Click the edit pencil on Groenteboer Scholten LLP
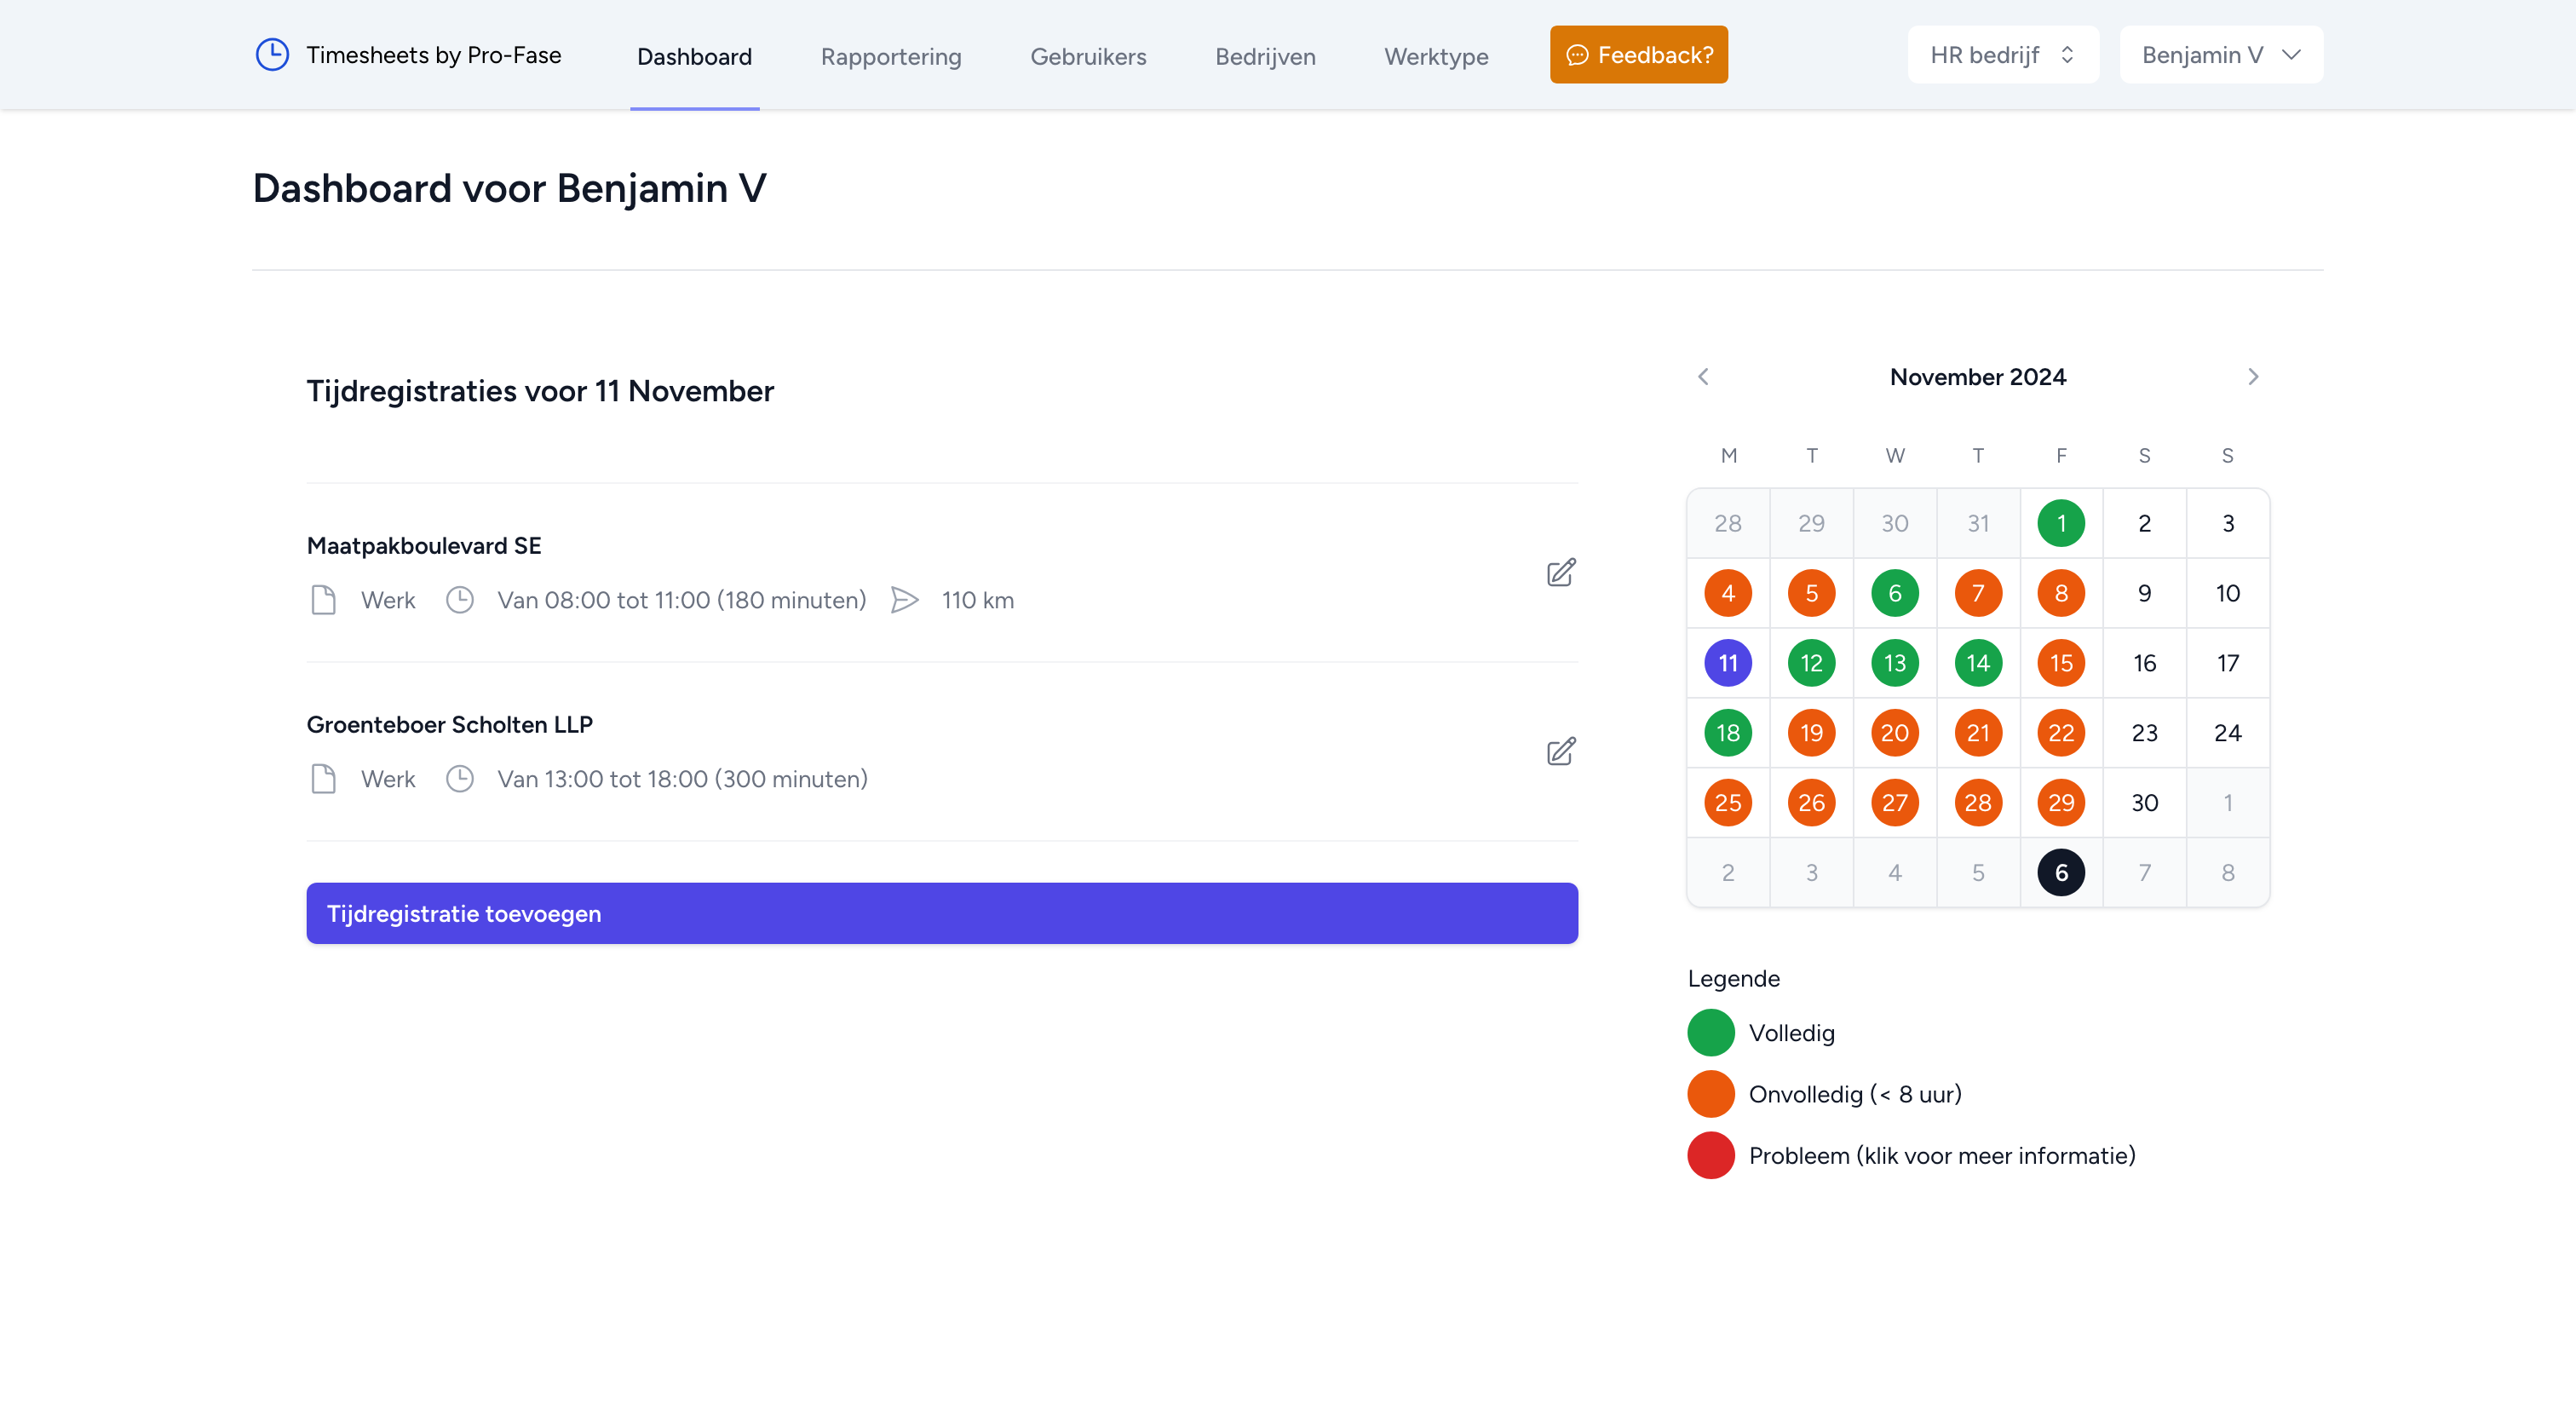 tap(1560, 751)
